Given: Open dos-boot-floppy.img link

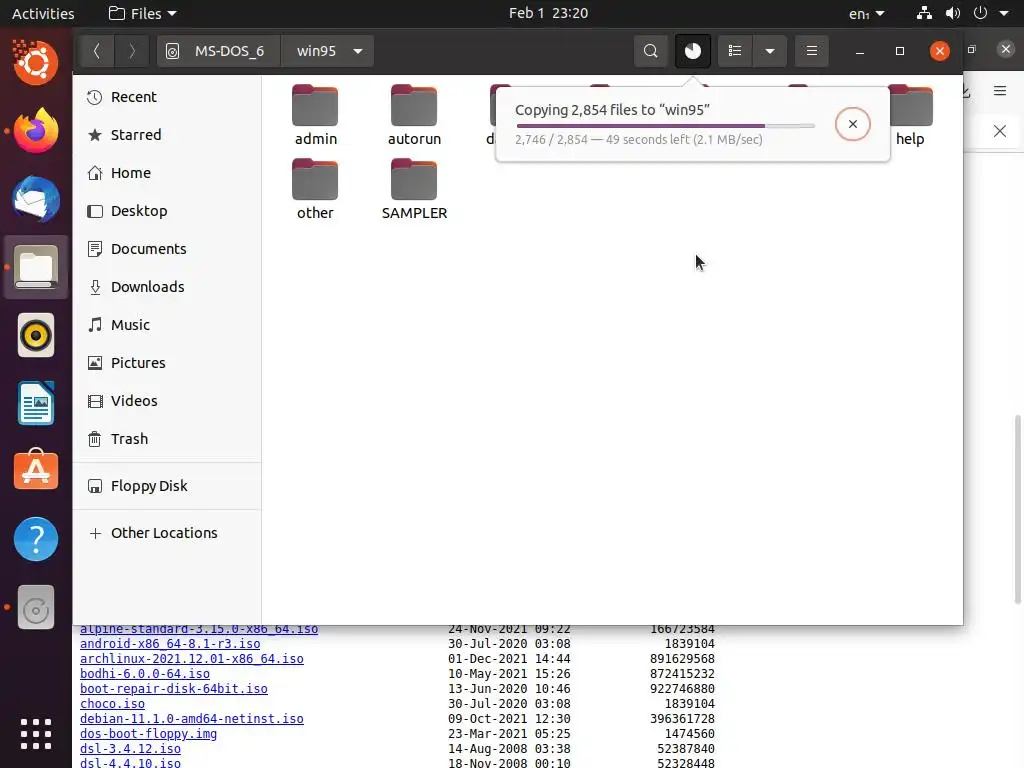Looking at the screenshot, I should (x=148, y=734).
